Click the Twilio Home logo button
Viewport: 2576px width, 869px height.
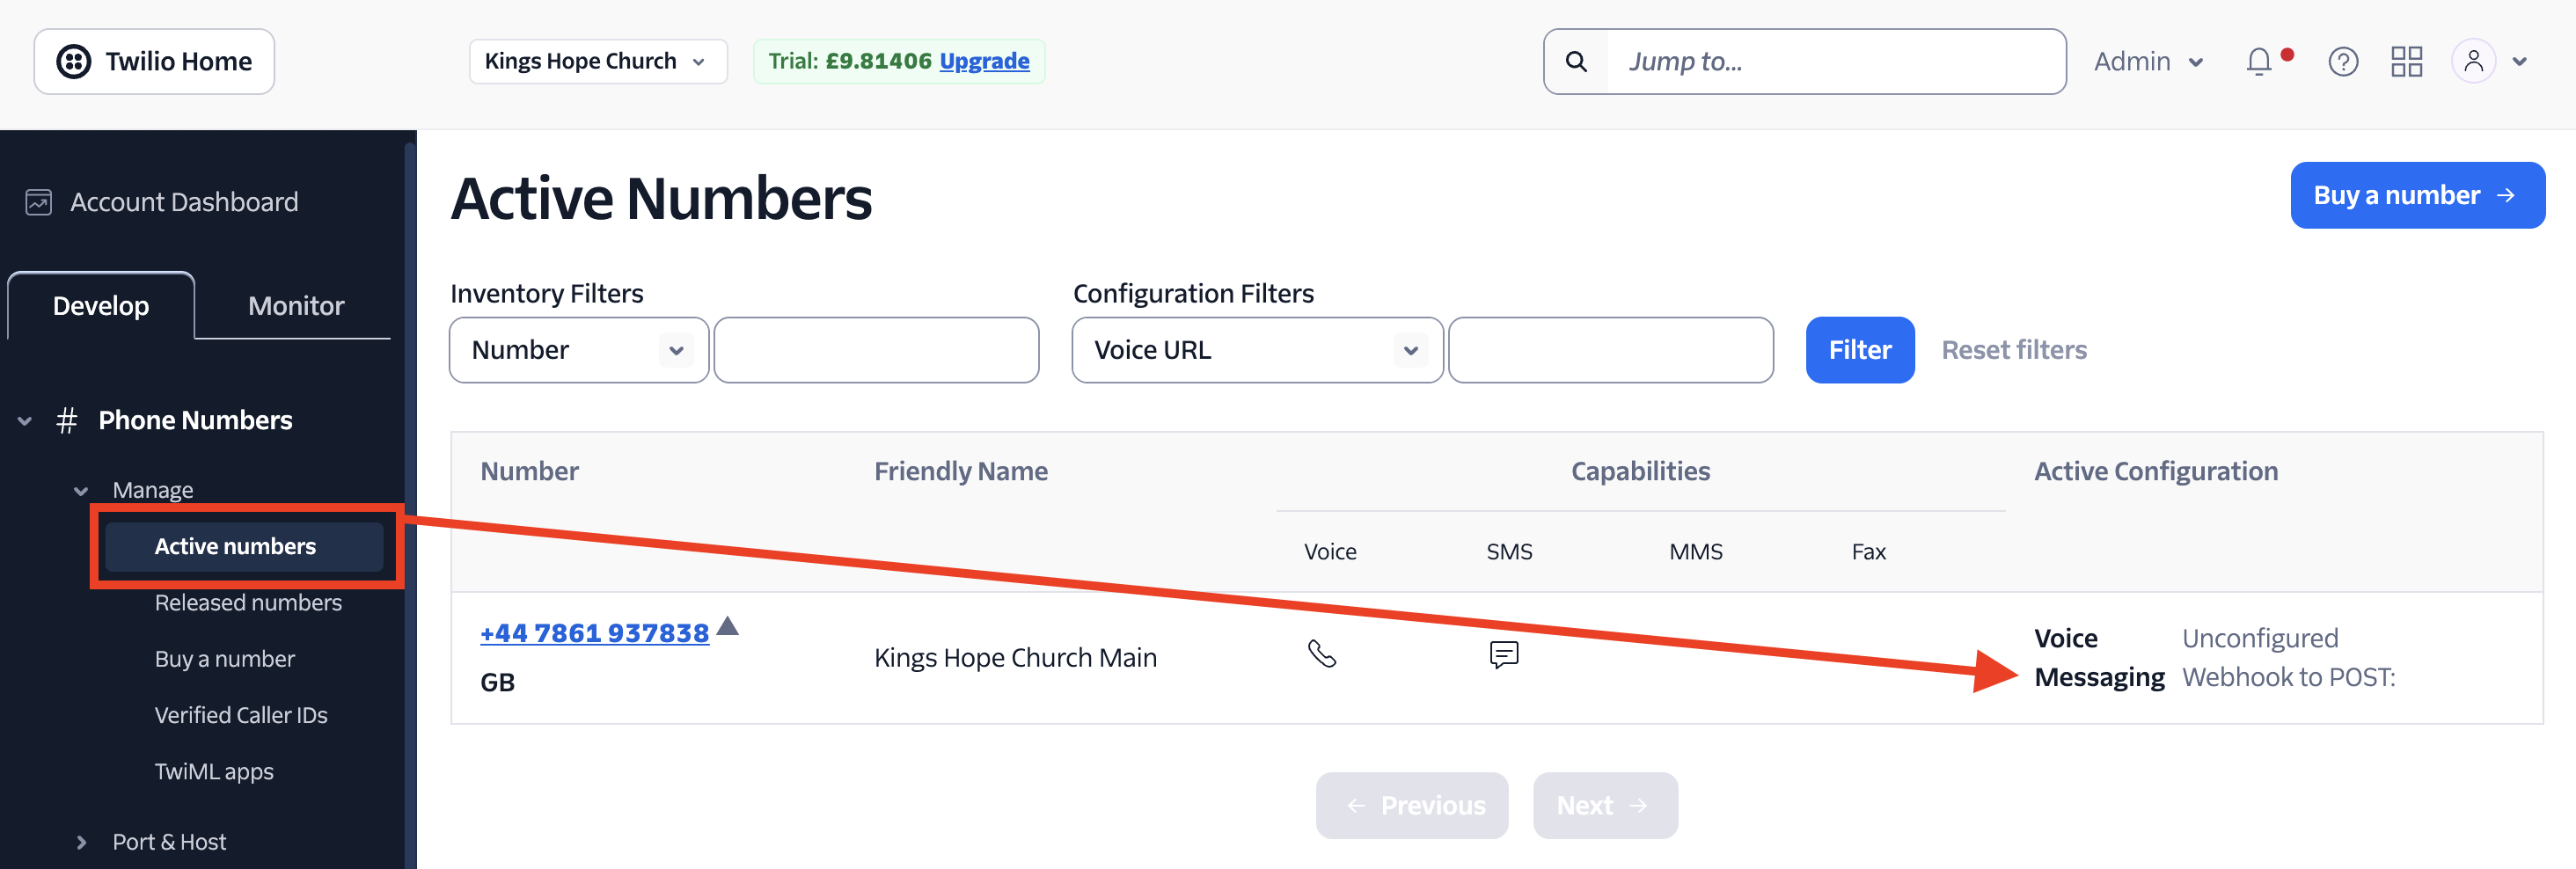[154, 62]
